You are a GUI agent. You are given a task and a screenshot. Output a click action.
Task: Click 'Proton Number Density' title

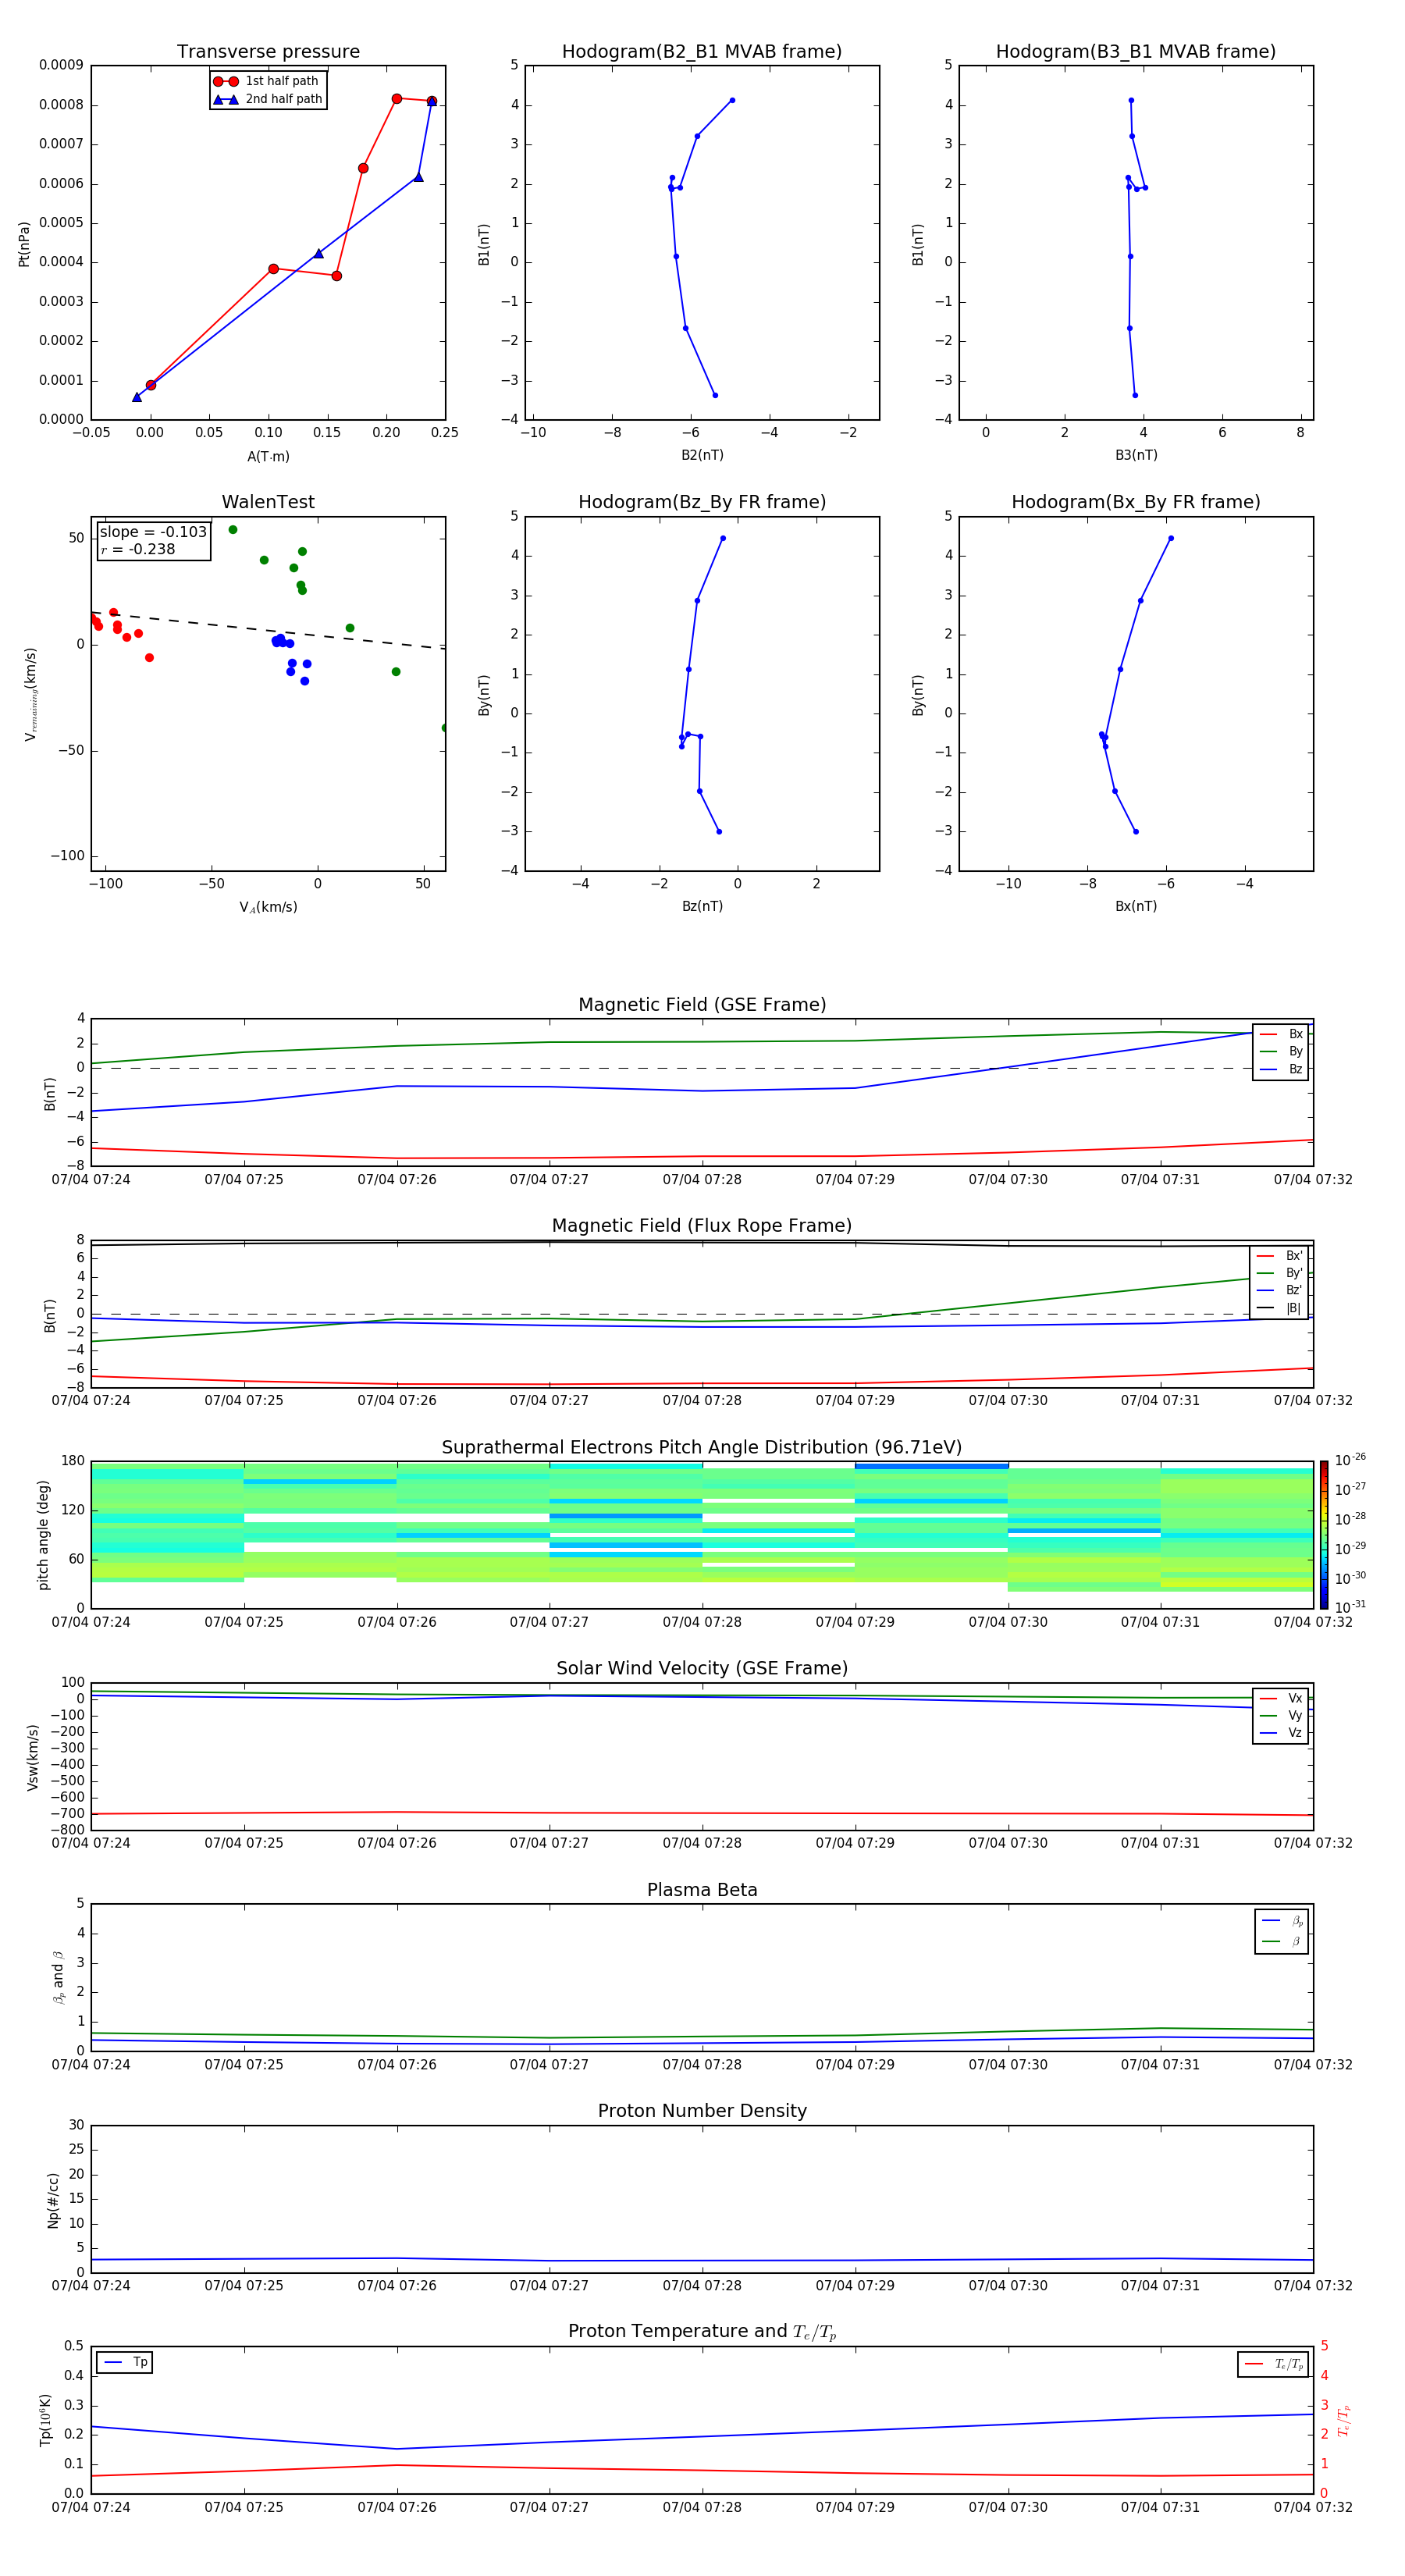pos(701,2111)
